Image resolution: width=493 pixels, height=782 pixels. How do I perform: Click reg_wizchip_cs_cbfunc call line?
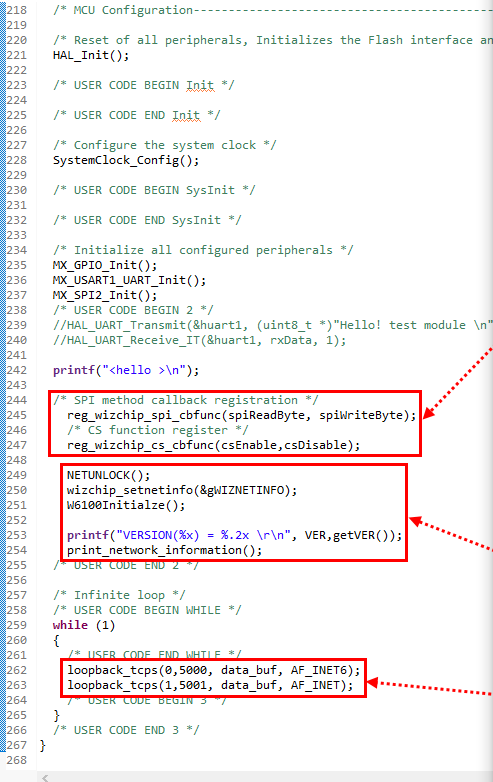pyautogui.click(x=213, y=445)
